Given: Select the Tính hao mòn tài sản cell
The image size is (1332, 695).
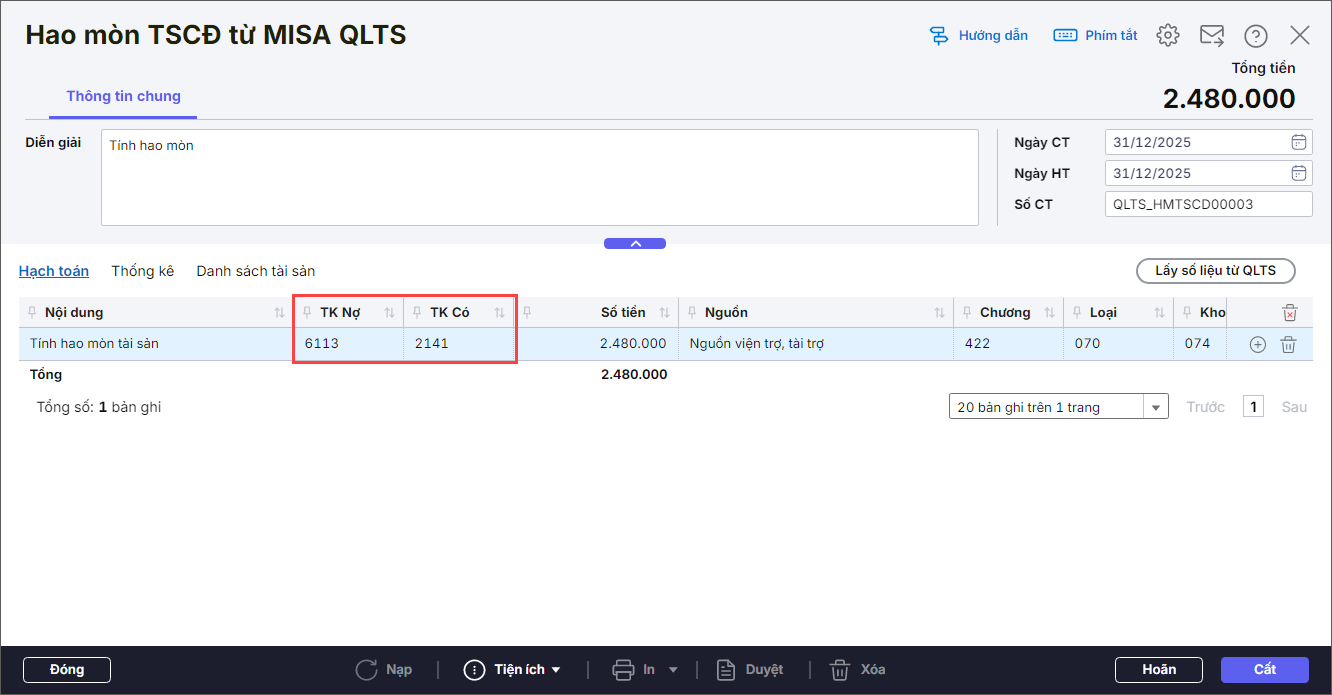Looking at the screenshot, I should point(156,344).
